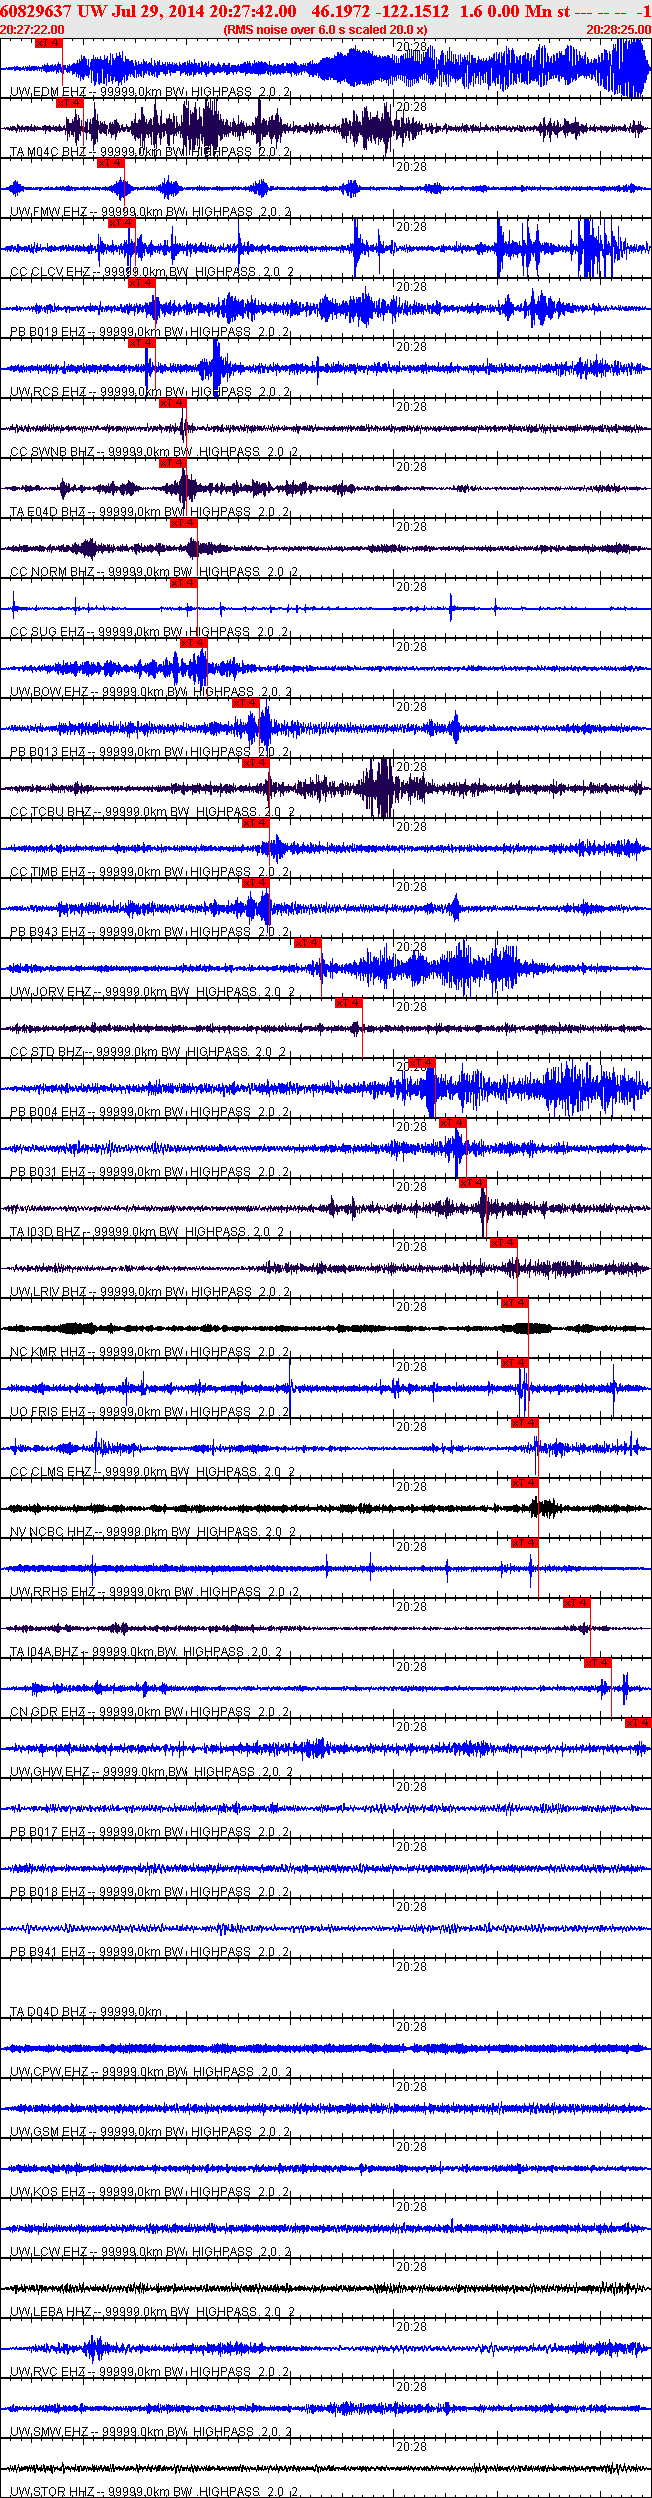Screen dimensions: 652x2498
Task: Select the red pick marker on the PB.B004 trace
Action: (422, 1063)
